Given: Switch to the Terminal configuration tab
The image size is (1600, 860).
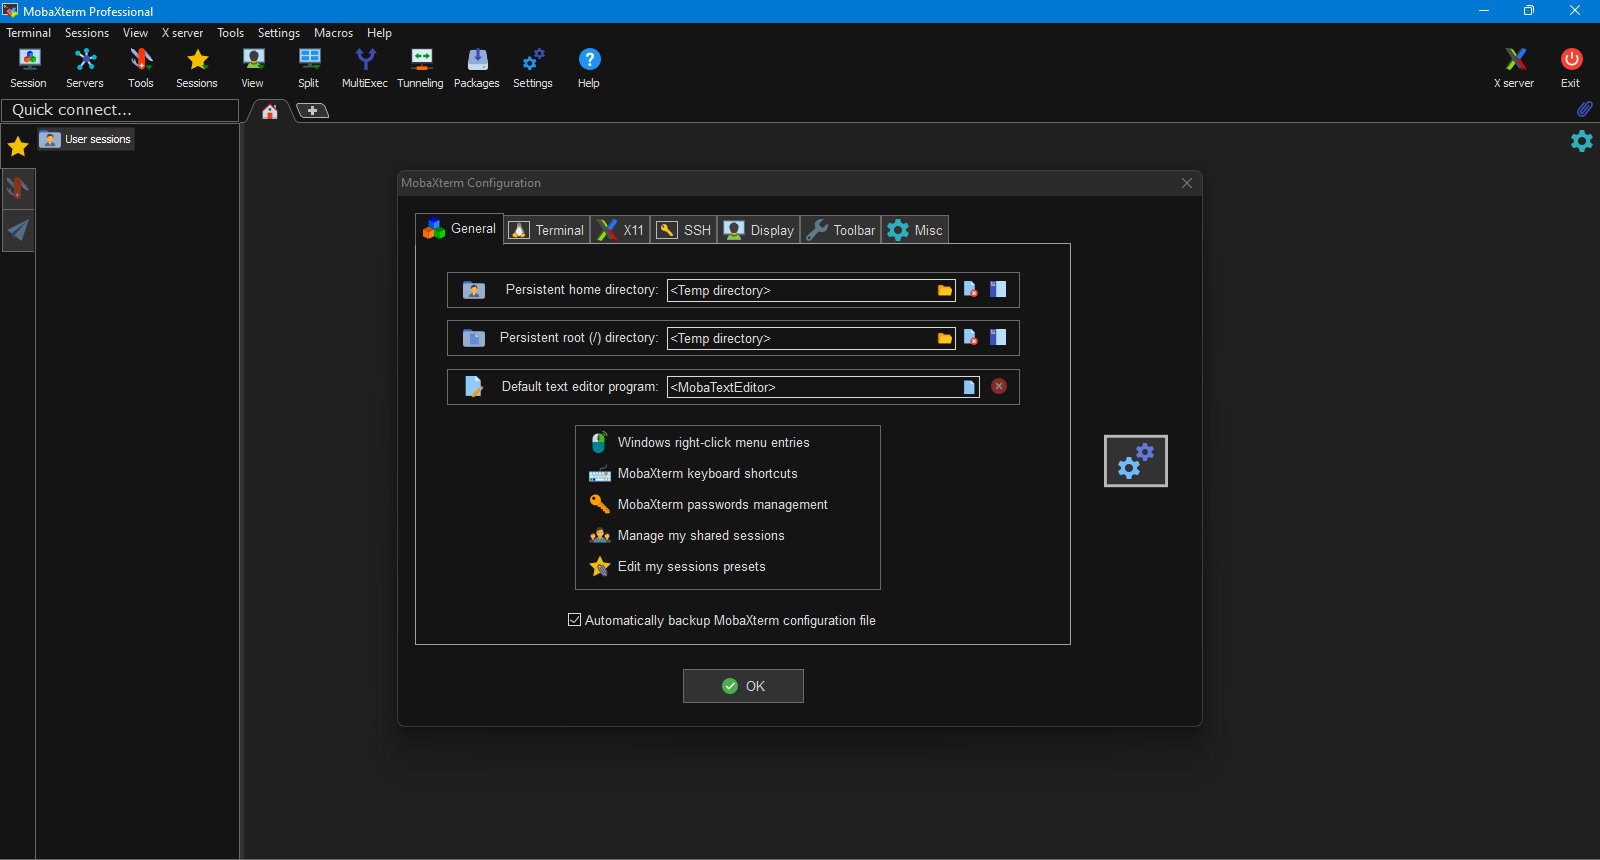Looking at the screenshot, I should (x=547, y=230).
